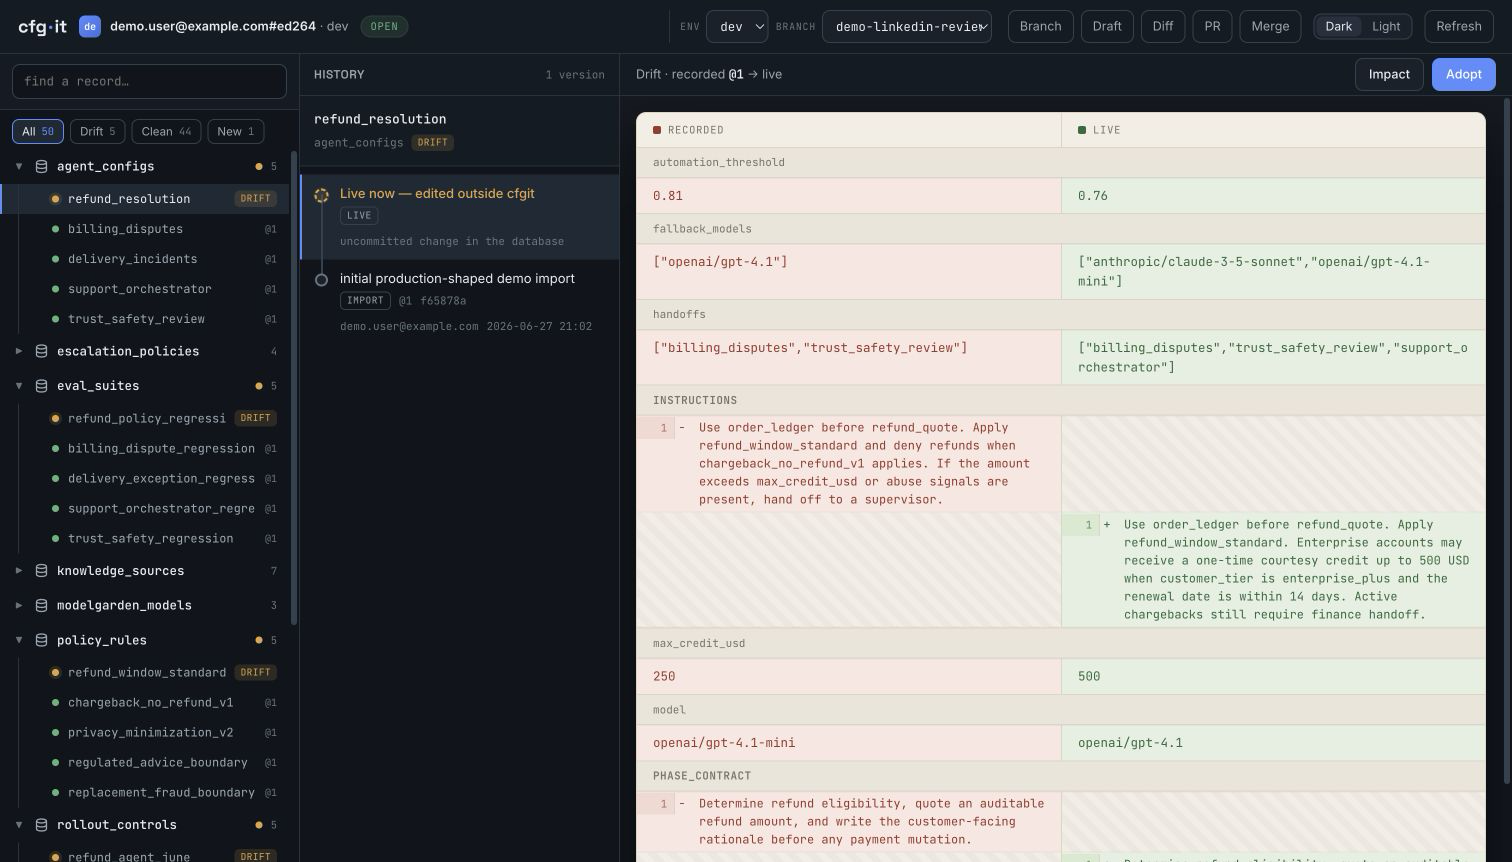Click the recorded automation_threshold value 0.81
Viewport: 1512px width, 862px height.
click(668, 196)
